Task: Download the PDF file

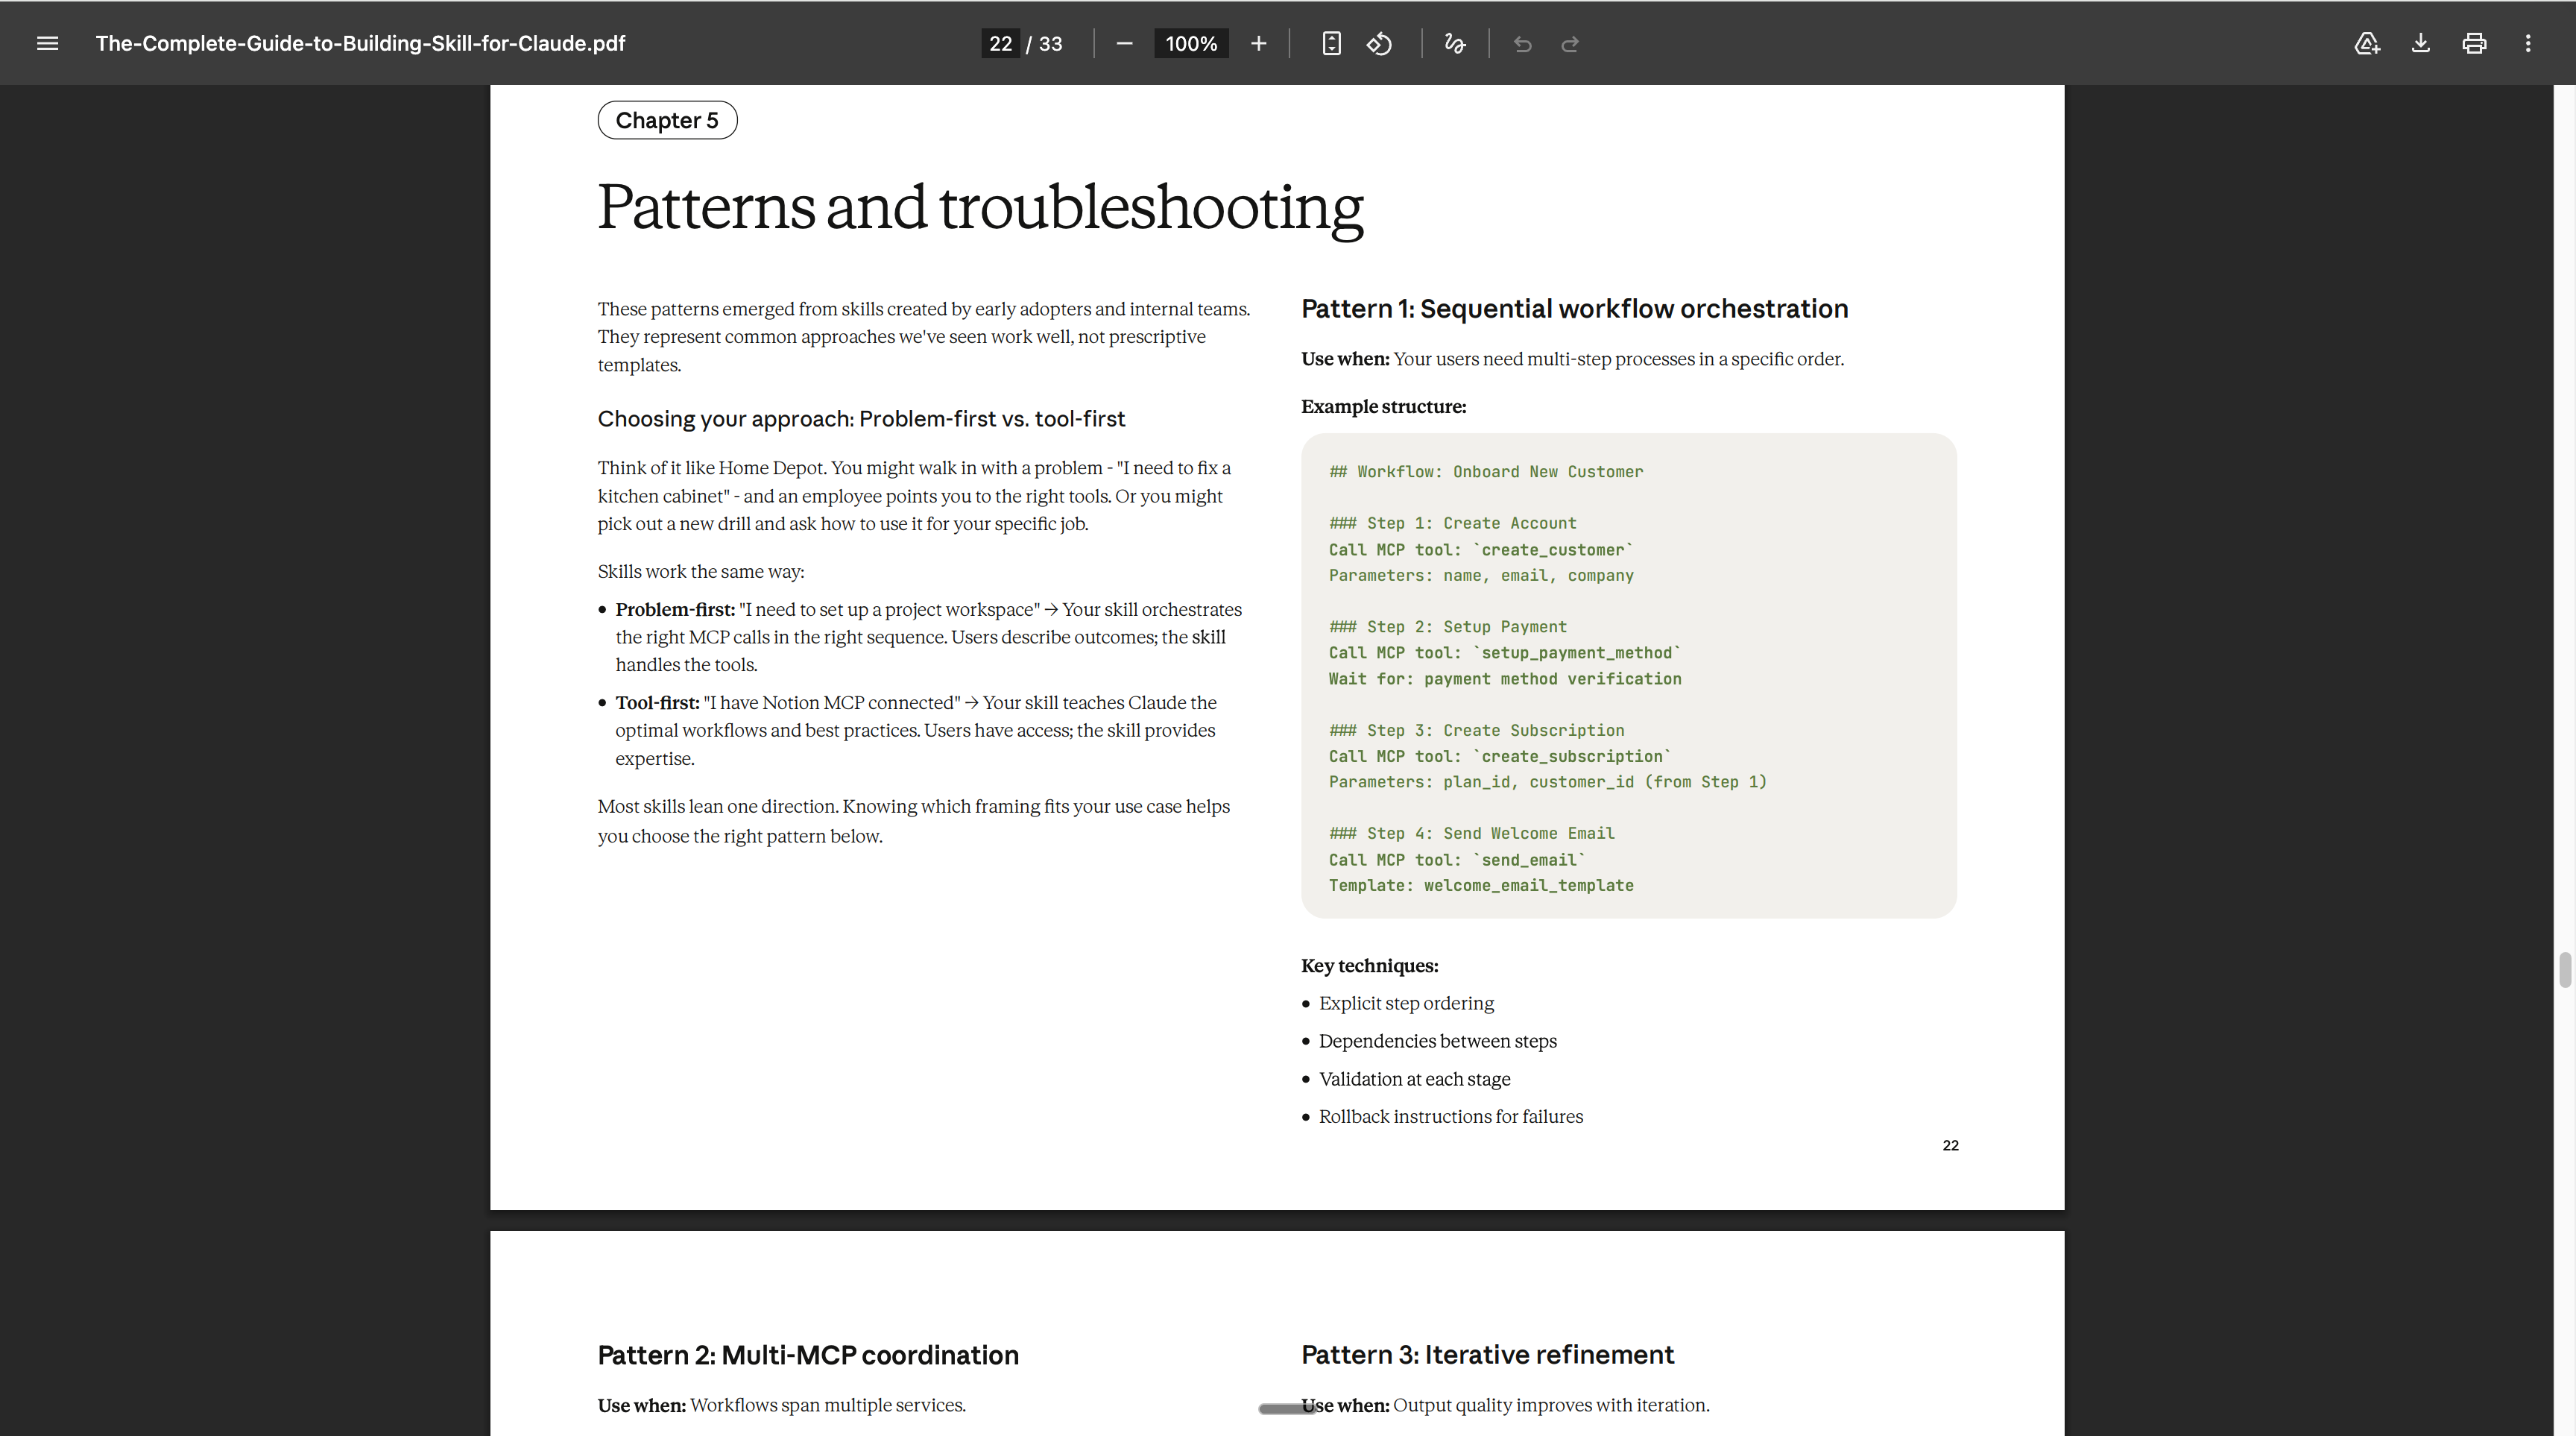Action: point(2420,43)
